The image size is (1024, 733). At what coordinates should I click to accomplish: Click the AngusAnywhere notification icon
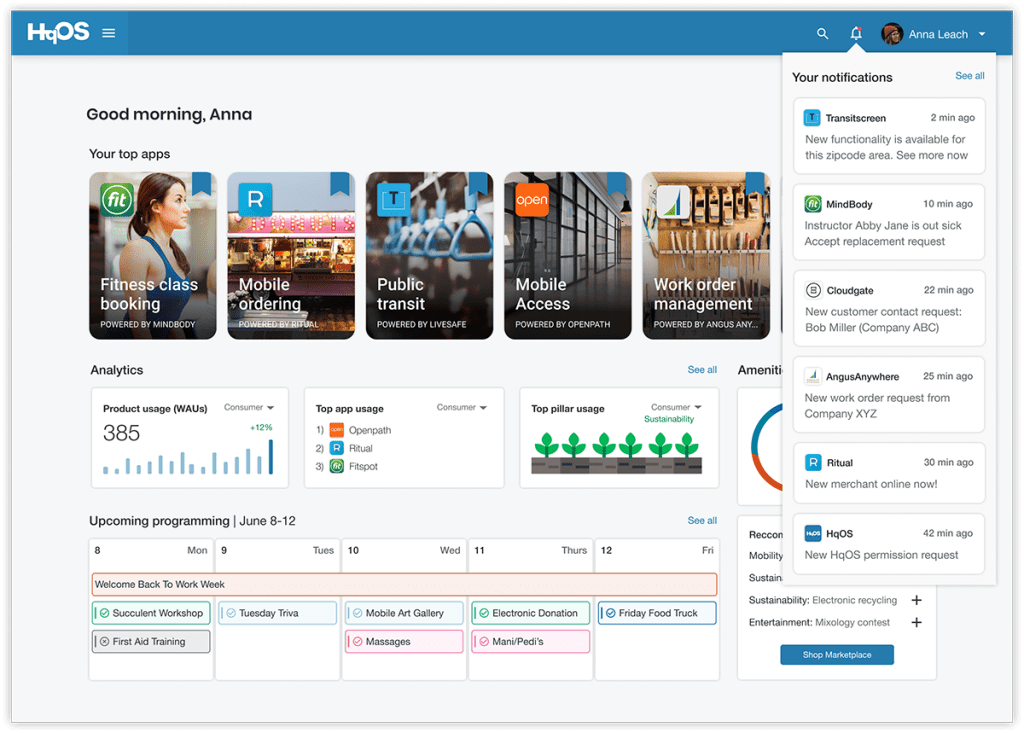[x=812, y=377]
